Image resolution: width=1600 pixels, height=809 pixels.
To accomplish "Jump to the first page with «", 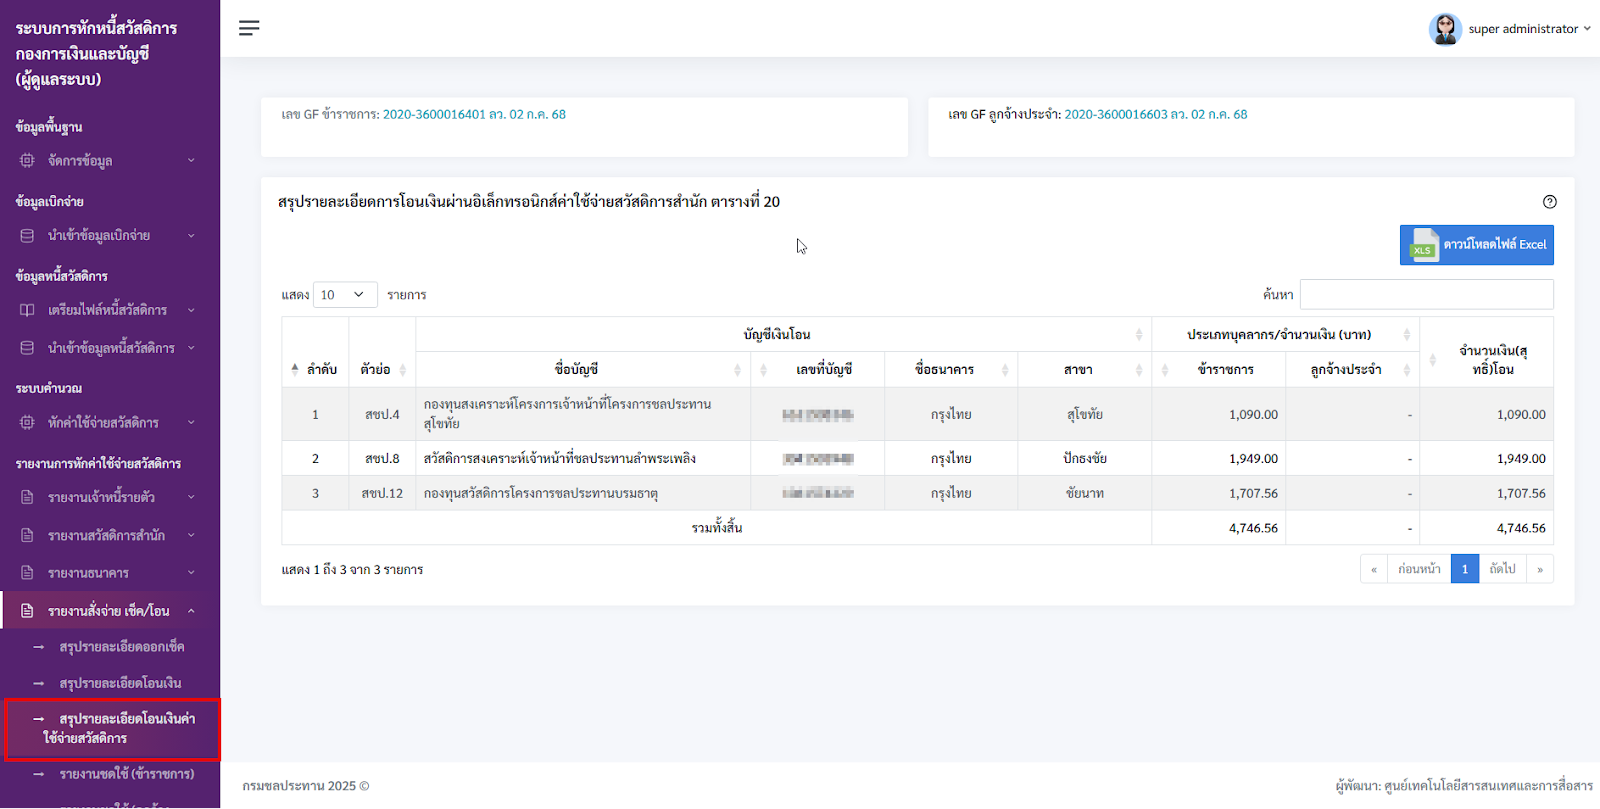I will coord(1374,569).
